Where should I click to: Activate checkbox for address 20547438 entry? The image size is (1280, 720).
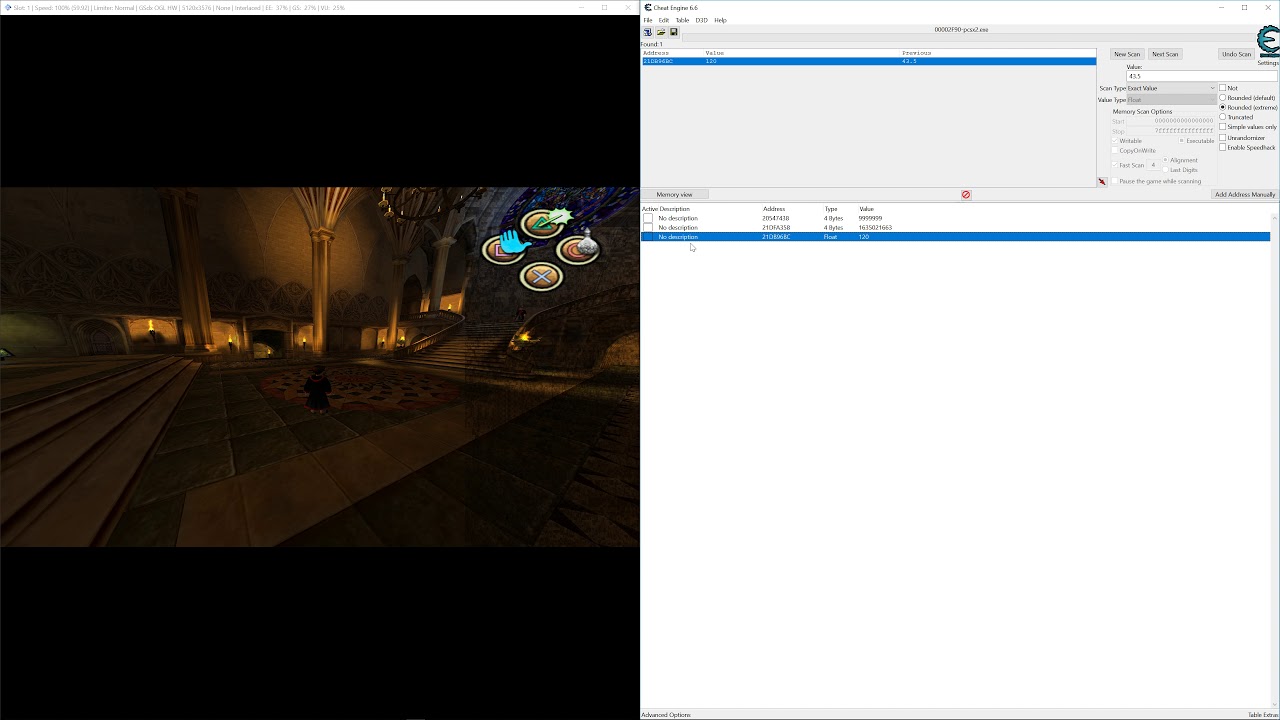click(x=648, y=218)
